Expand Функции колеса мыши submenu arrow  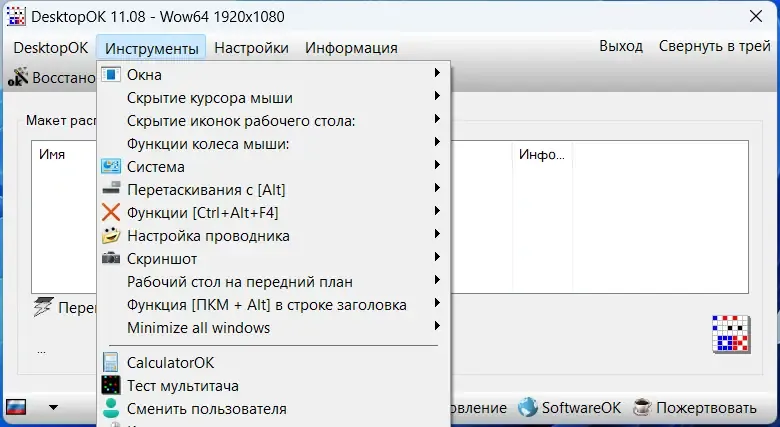click(x=437, y=143)
